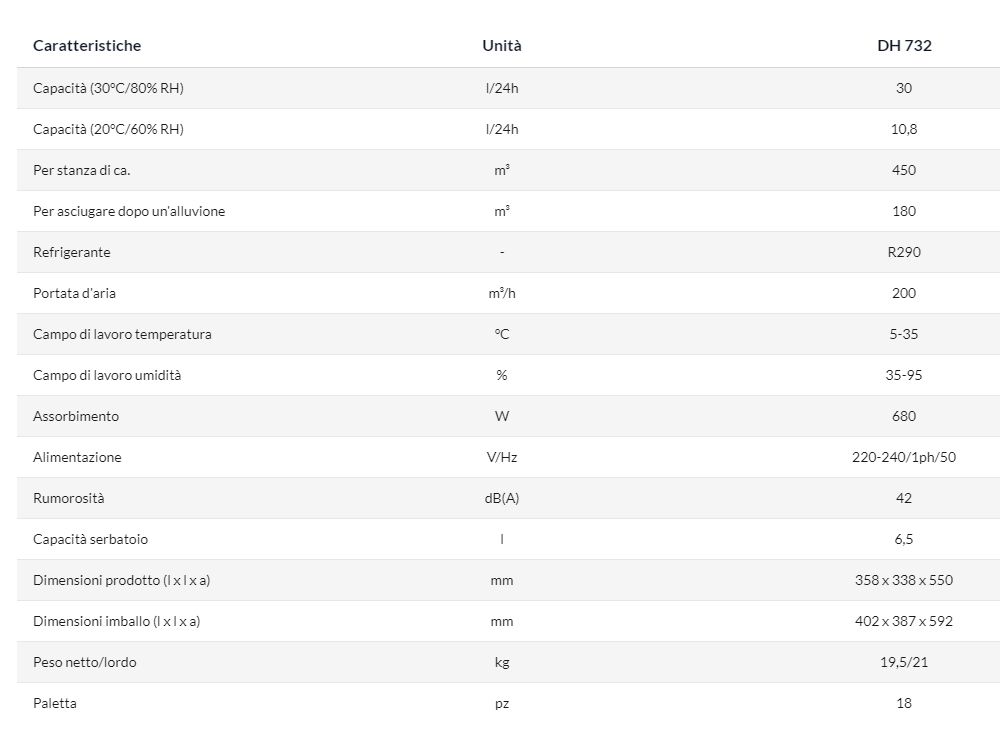This screenshot has height=736, width=1000.
Task: Click the Caratteristiche column header
Action: pos(87,45)
